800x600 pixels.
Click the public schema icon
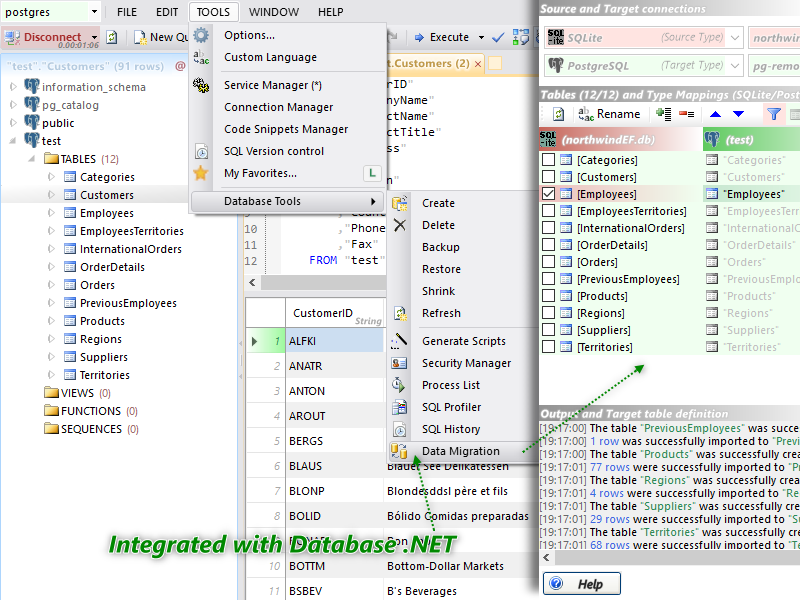click(x=32, y=122)
